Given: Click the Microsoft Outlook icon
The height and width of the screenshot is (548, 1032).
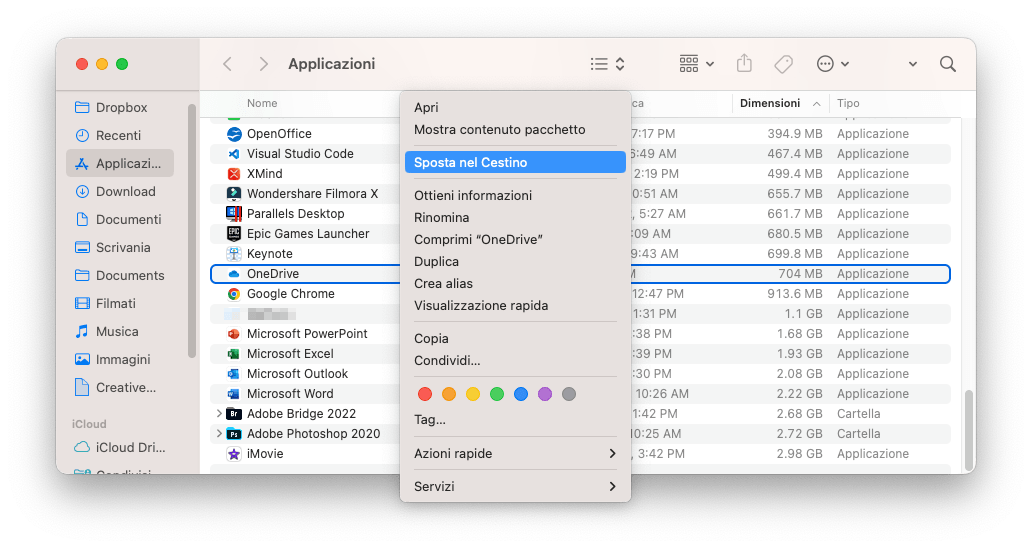Looking at the screenshot, I should pos(234,374).
